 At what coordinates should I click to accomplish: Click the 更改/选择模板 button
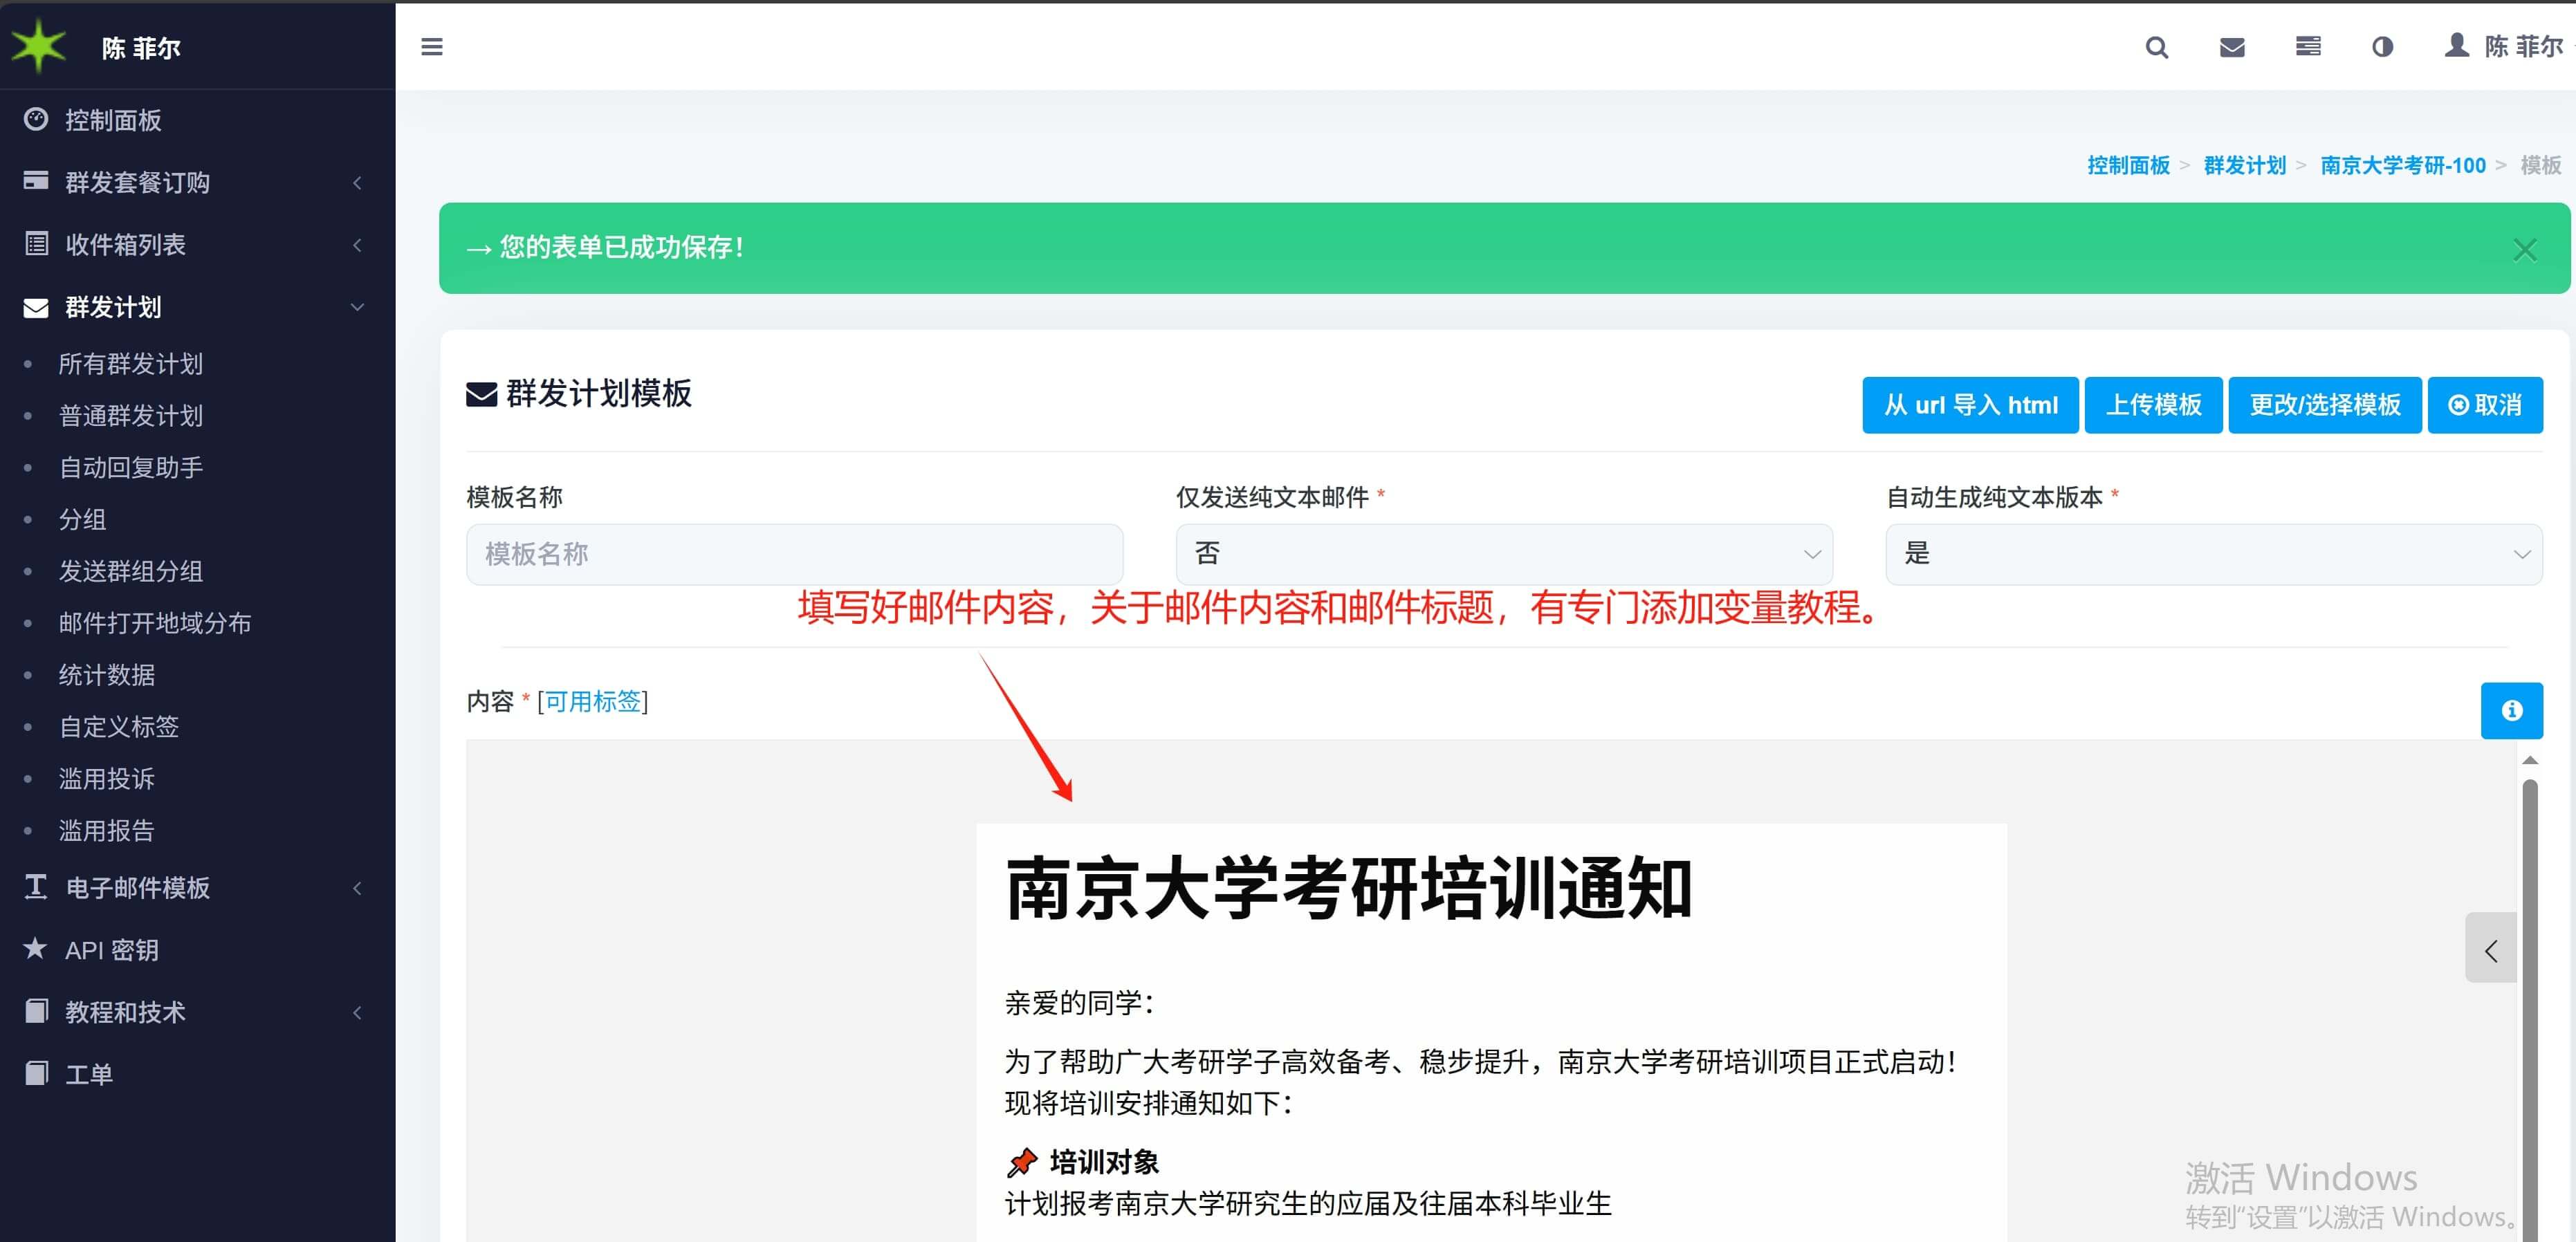(x=2325, y=405)
